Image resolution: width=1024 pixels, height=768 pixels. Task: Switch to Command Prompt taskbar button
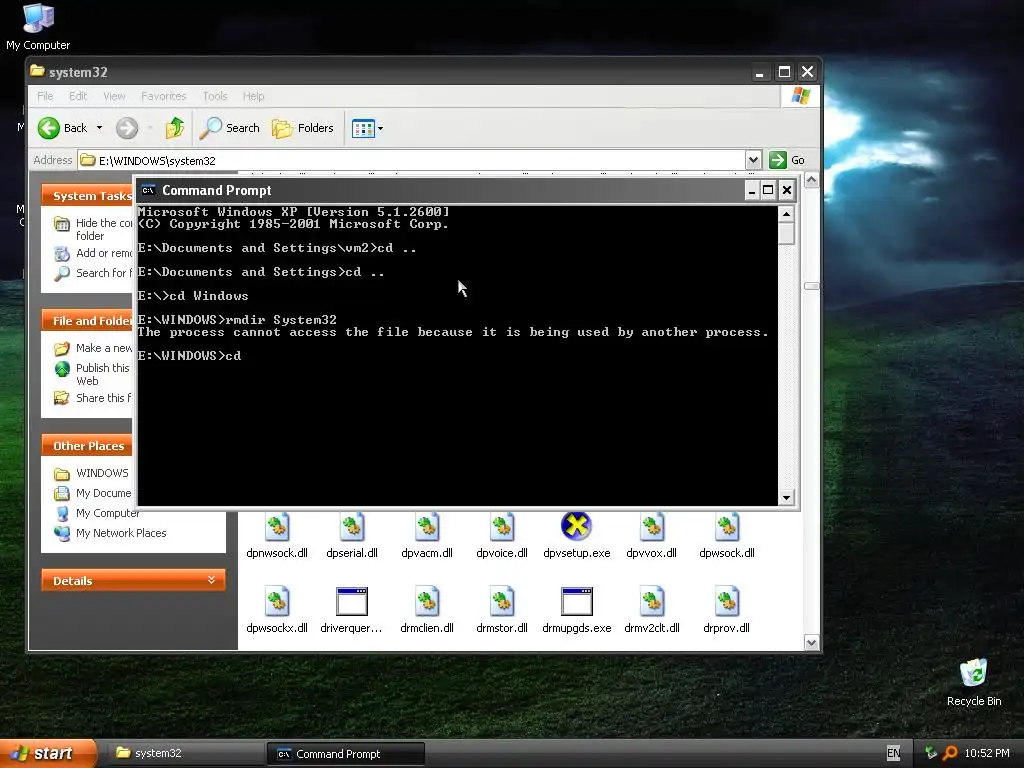(x=345, y=754)
